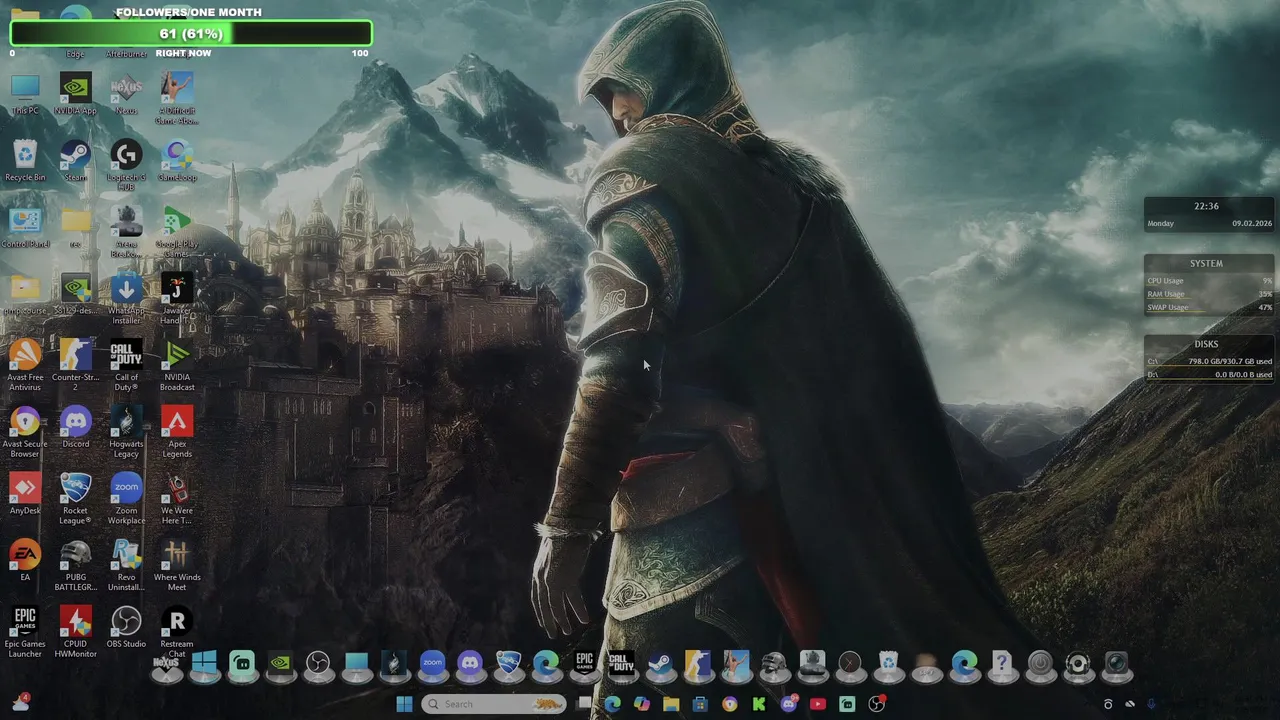Click the RAM Usage meter row
Image resolution: width=1280 pixels, height=720 pixels.
[x=1209, y=294]
